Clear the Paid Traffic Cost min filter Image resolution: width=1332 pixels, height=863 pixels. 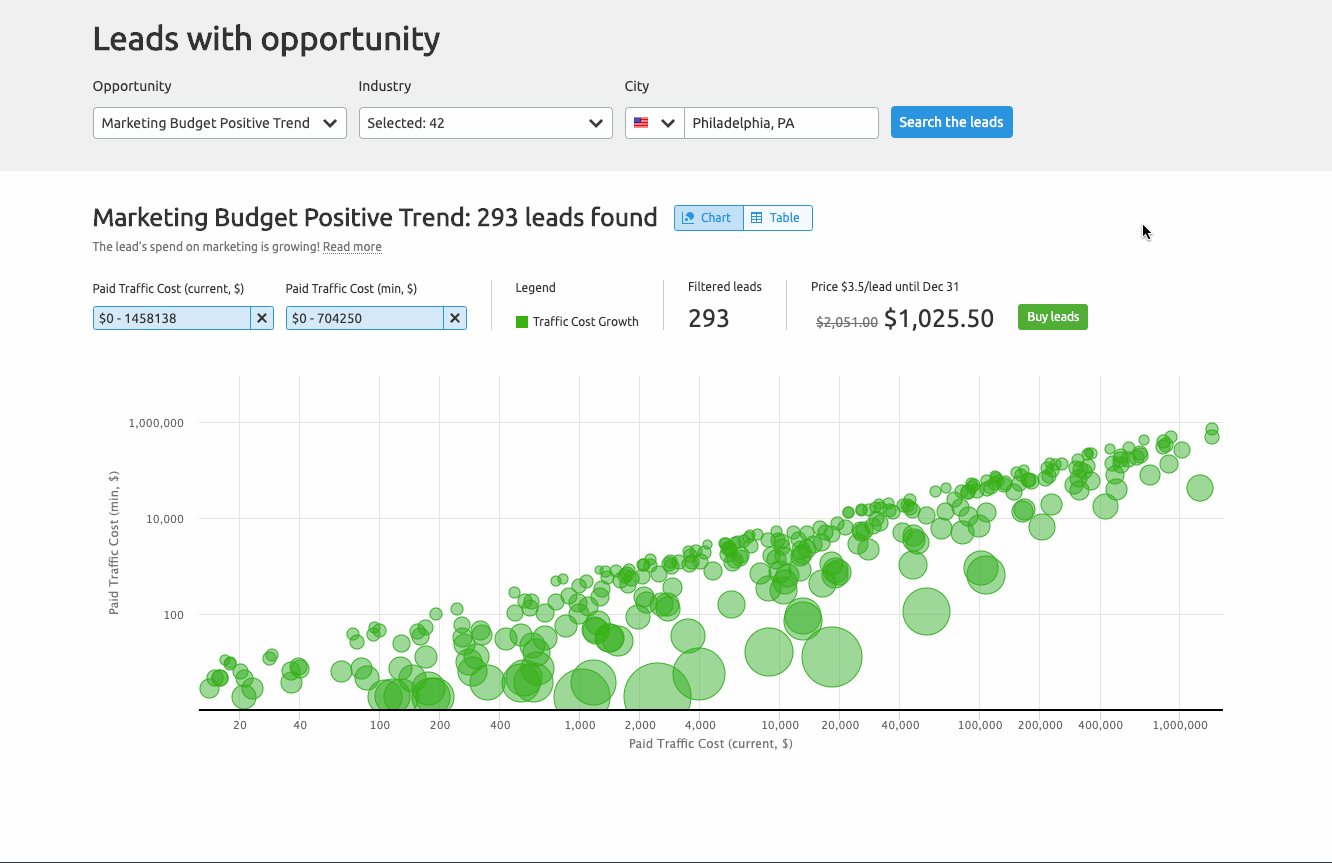pos(455,318)
